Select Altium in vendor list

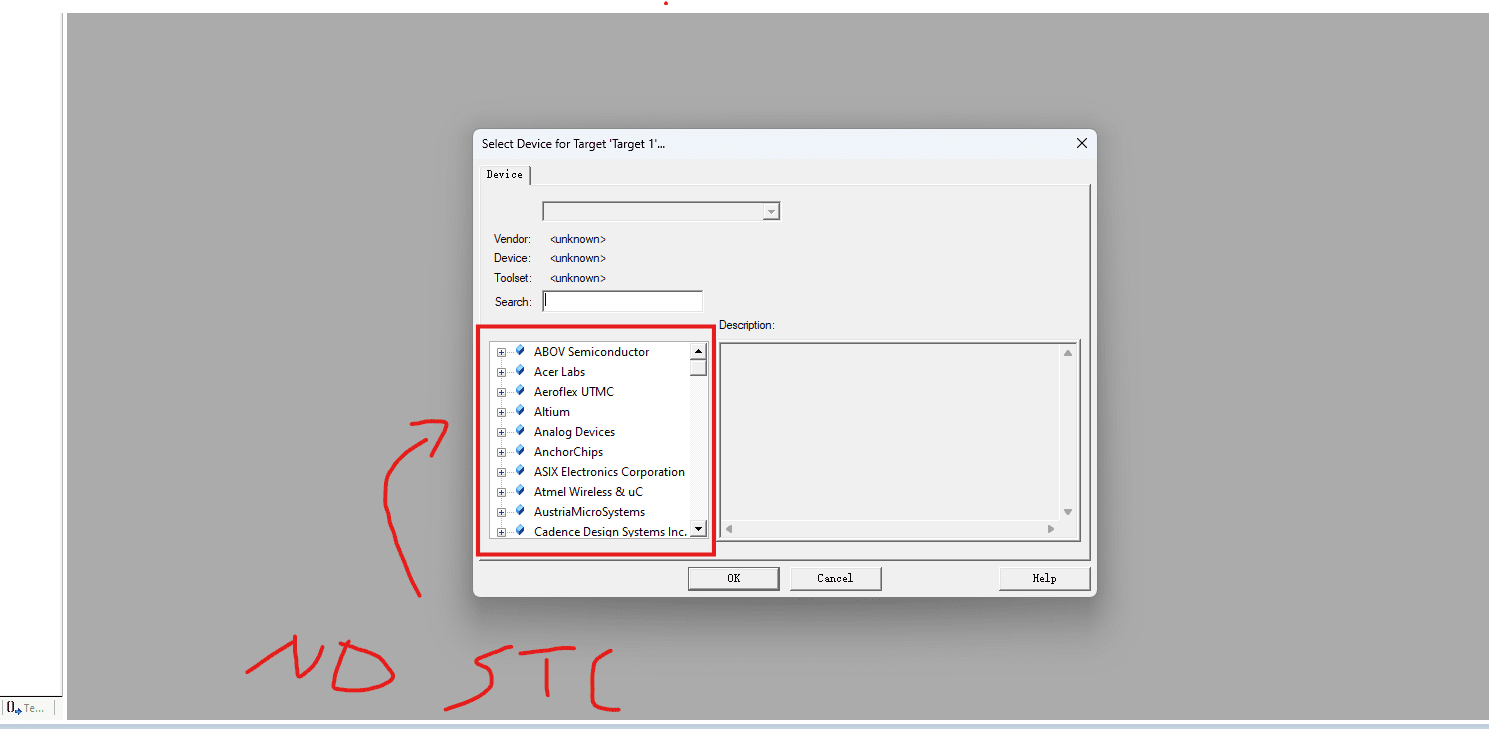[x=552, y=412]
